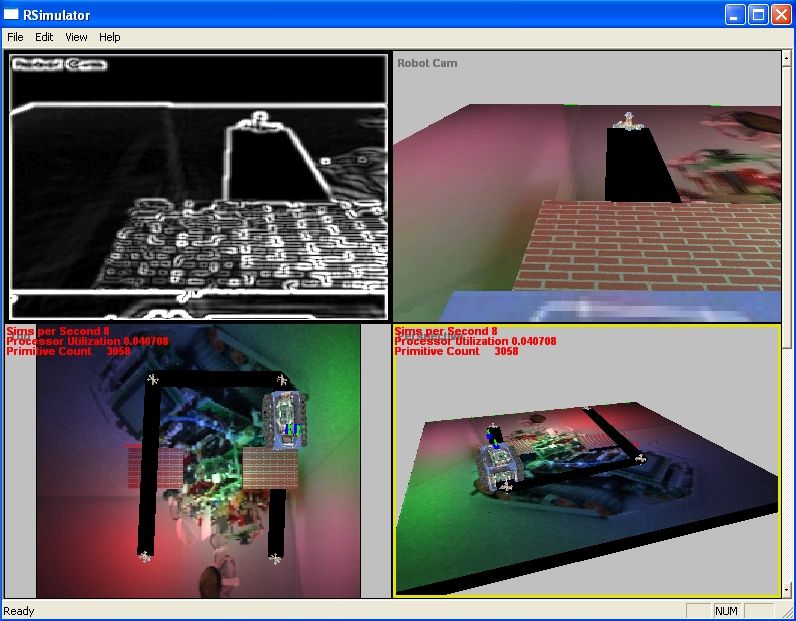Activate the edge-detection camera viewport
This screenshot has height=621, width=796.
[x=197, y=187]
